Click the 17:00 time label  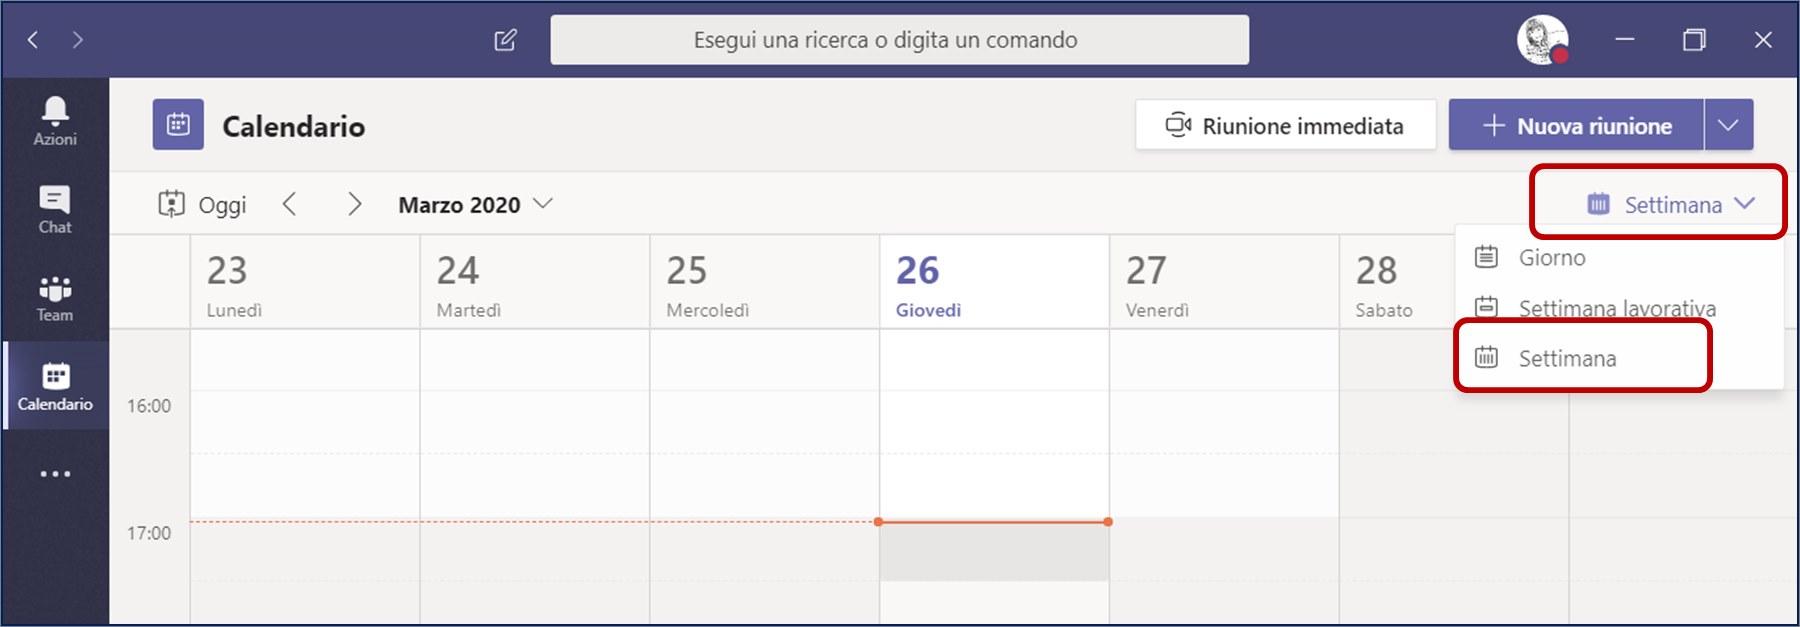tap(149, 533)
